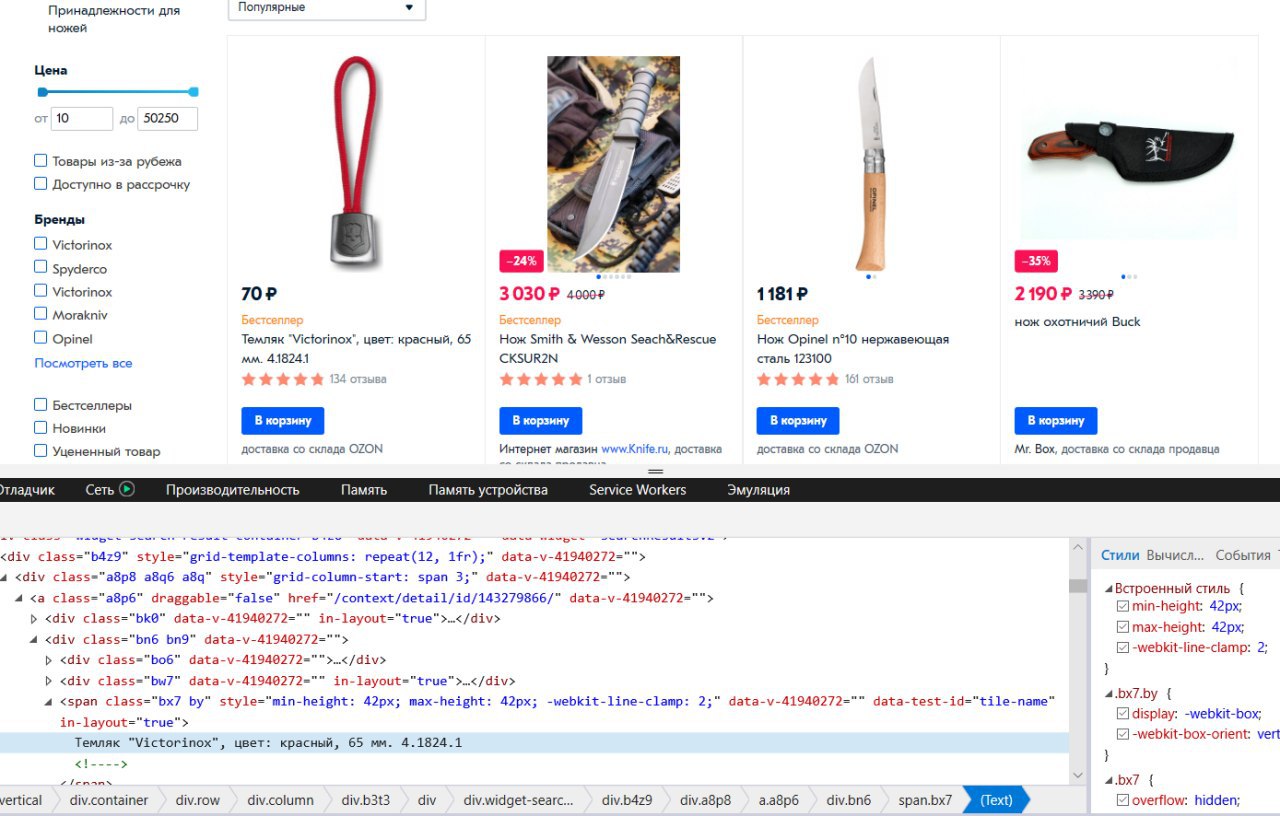The width and height of the screenshot is (1280, 816).
Task: Toggle the -webkit-line-clamp CSS declaration
Action: 1122,648
